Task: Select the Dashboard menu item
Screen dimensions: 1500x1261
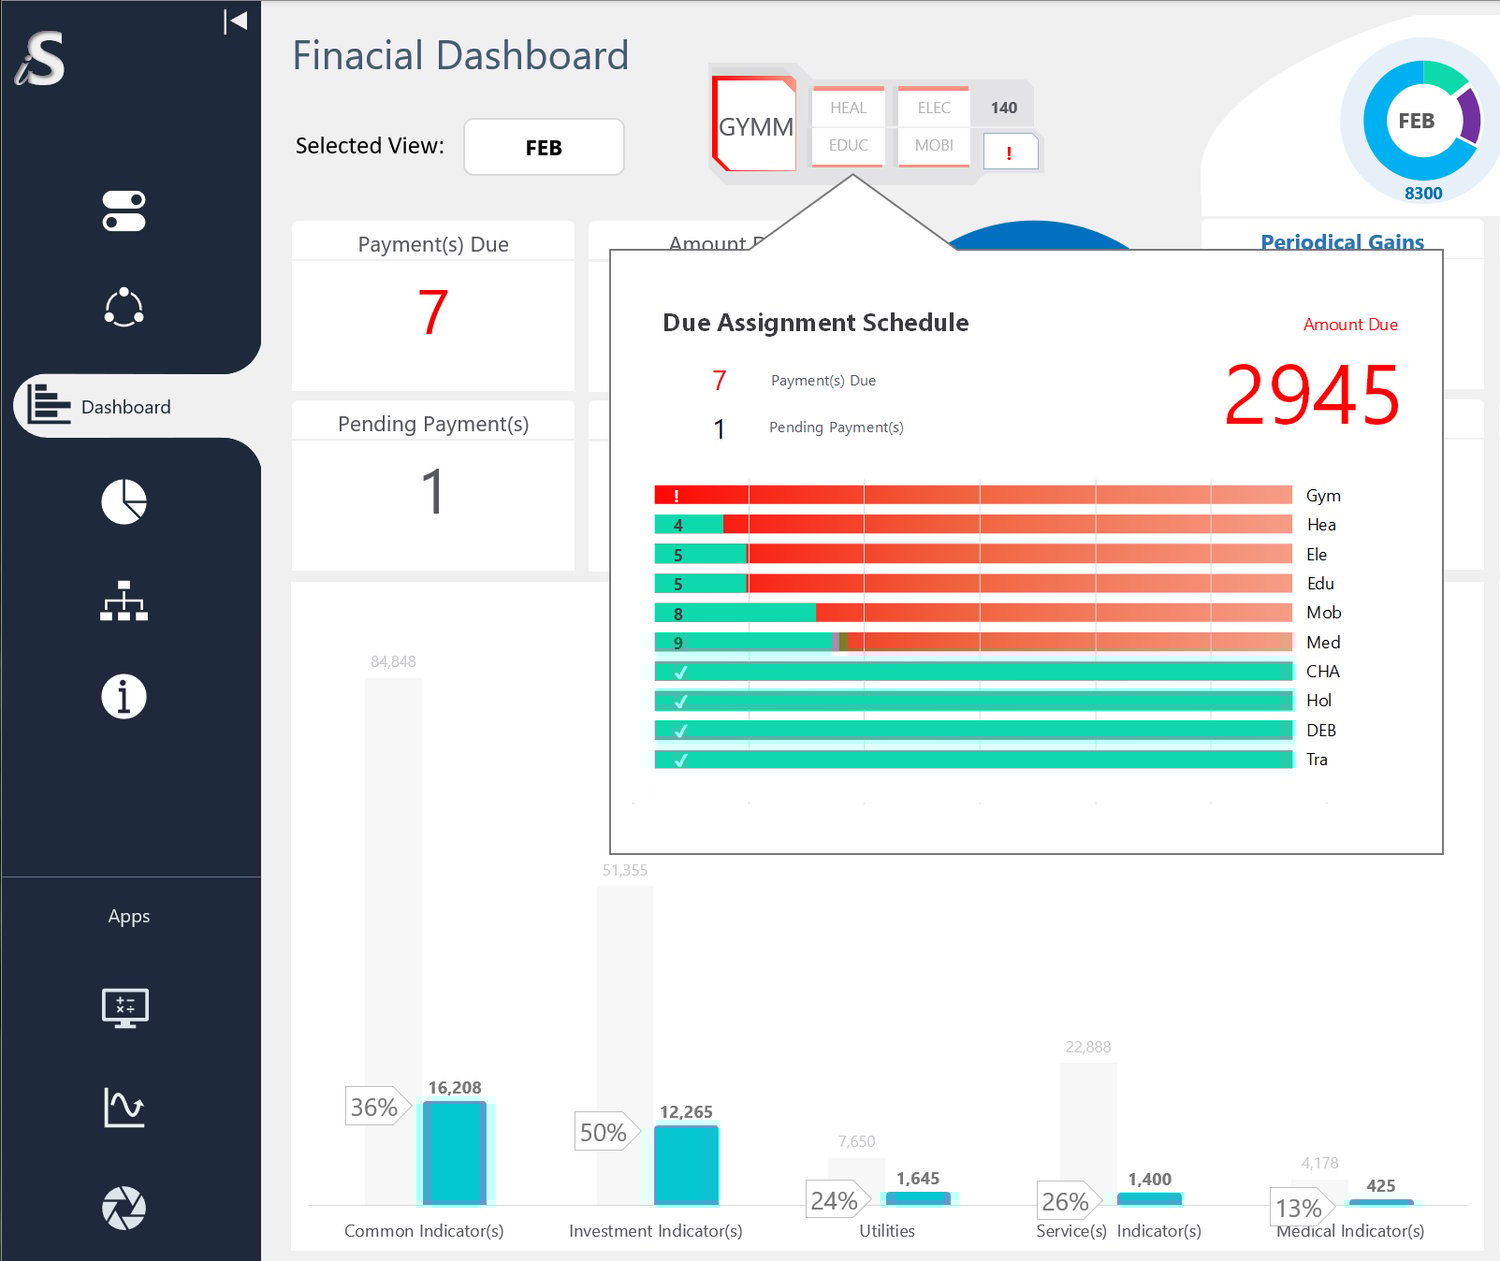Action: pyautogui.click(x=125, y=406)
